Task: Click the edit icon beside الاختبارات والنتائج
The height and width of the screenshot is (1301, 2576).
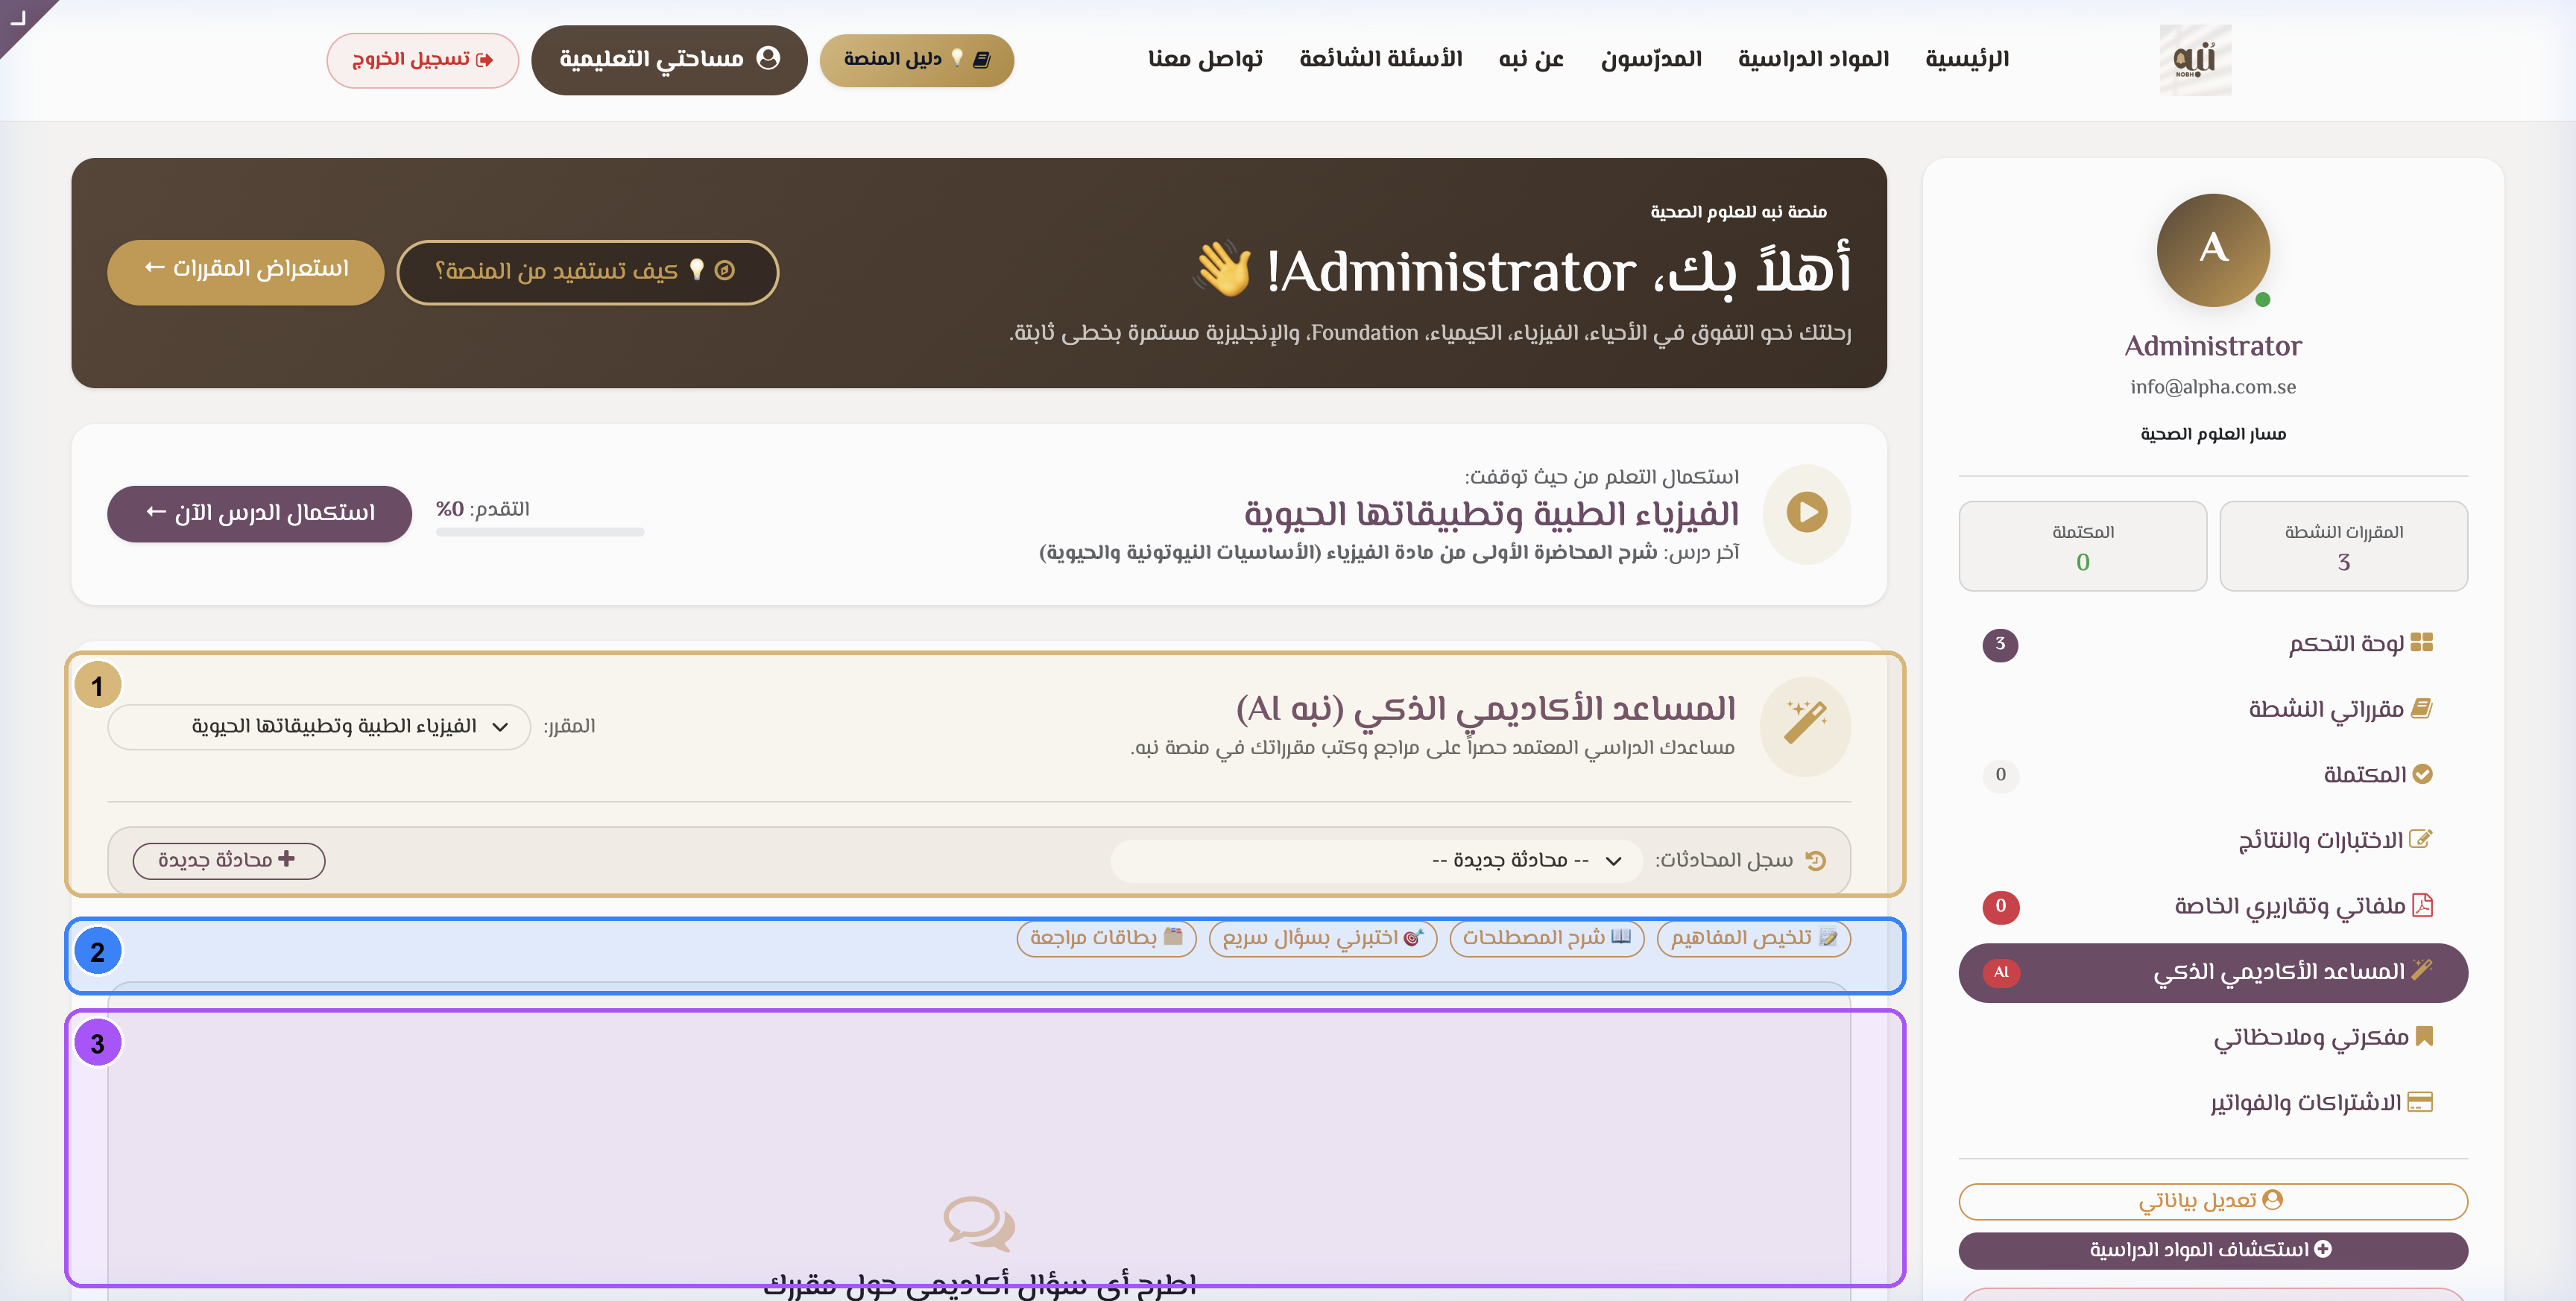Action: [x=2420, y=839]
